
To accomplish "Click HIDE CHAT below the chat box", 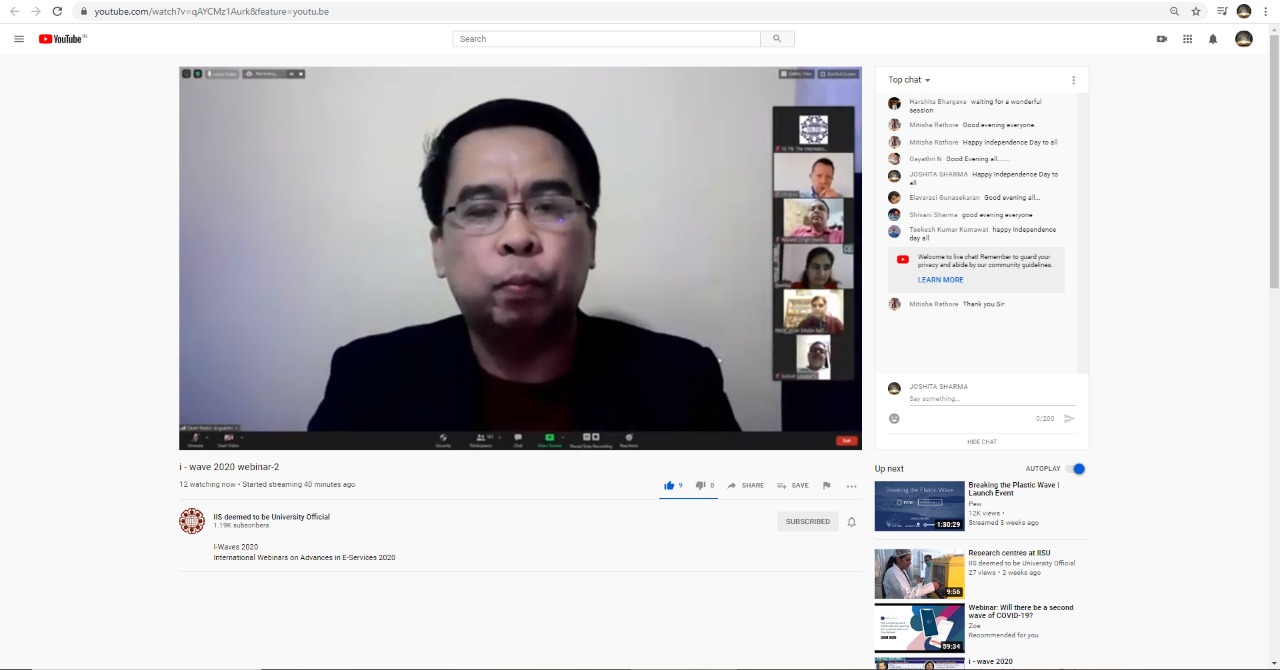I will click(981, 442).
